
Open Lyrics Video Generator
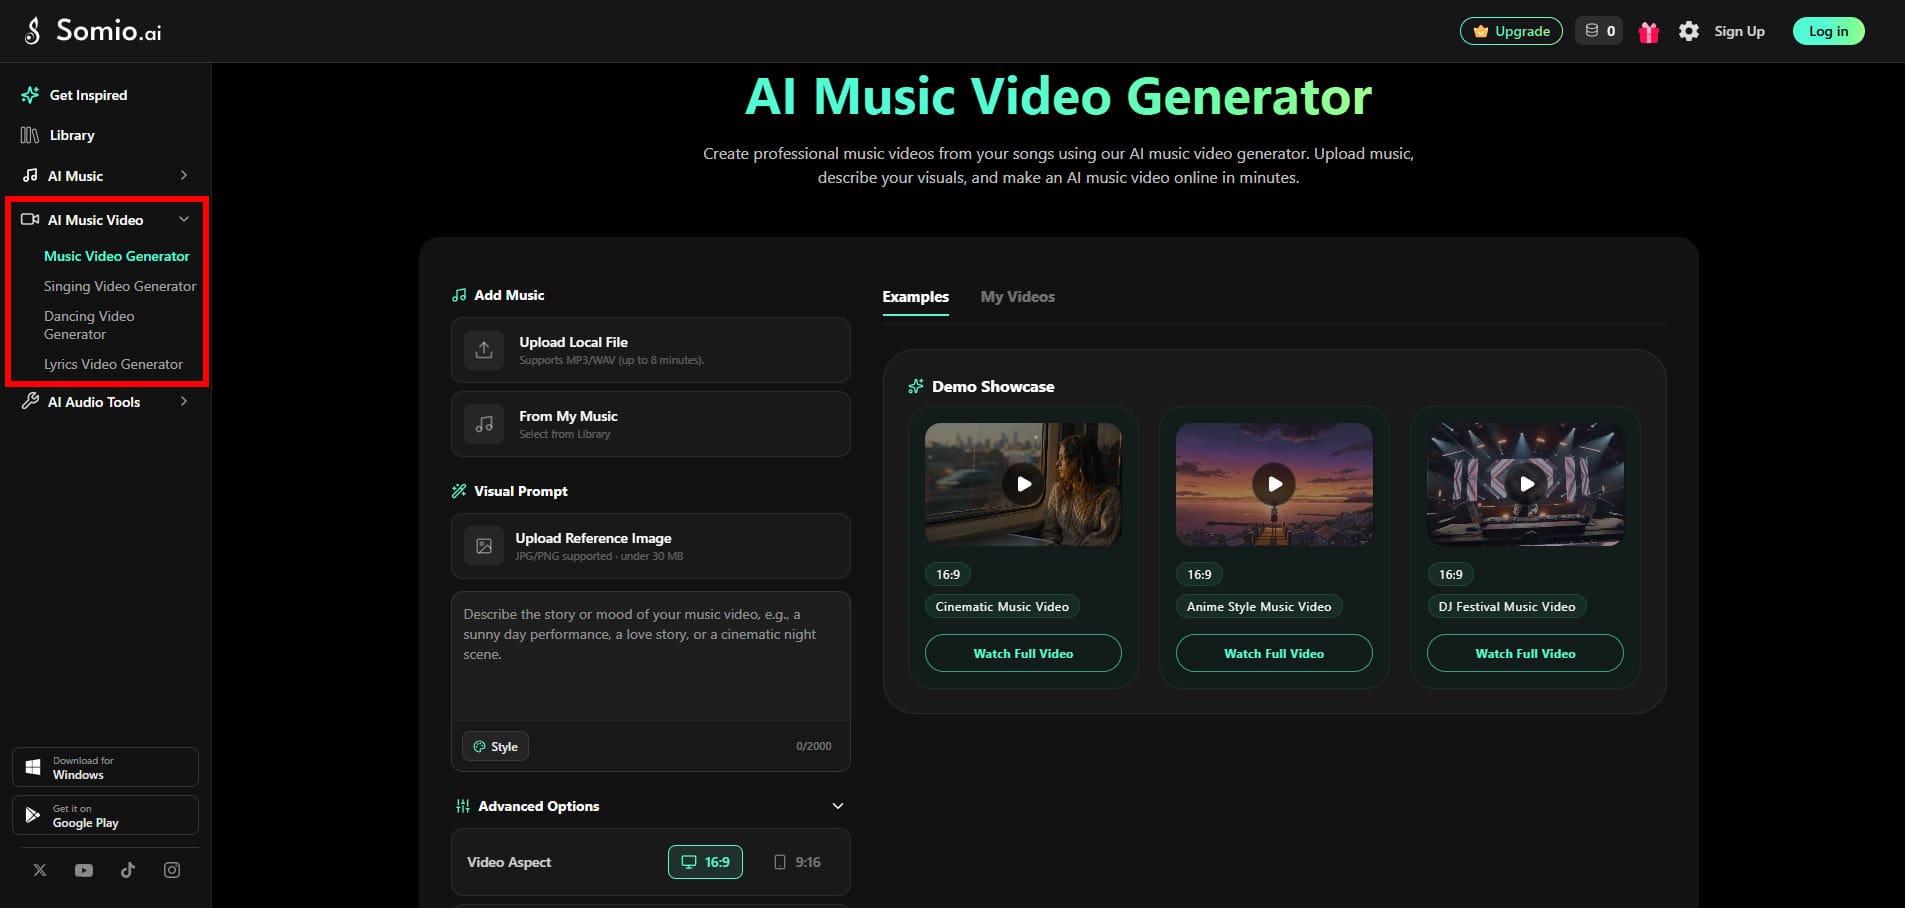pyautogui.click(x=113, y=364)
